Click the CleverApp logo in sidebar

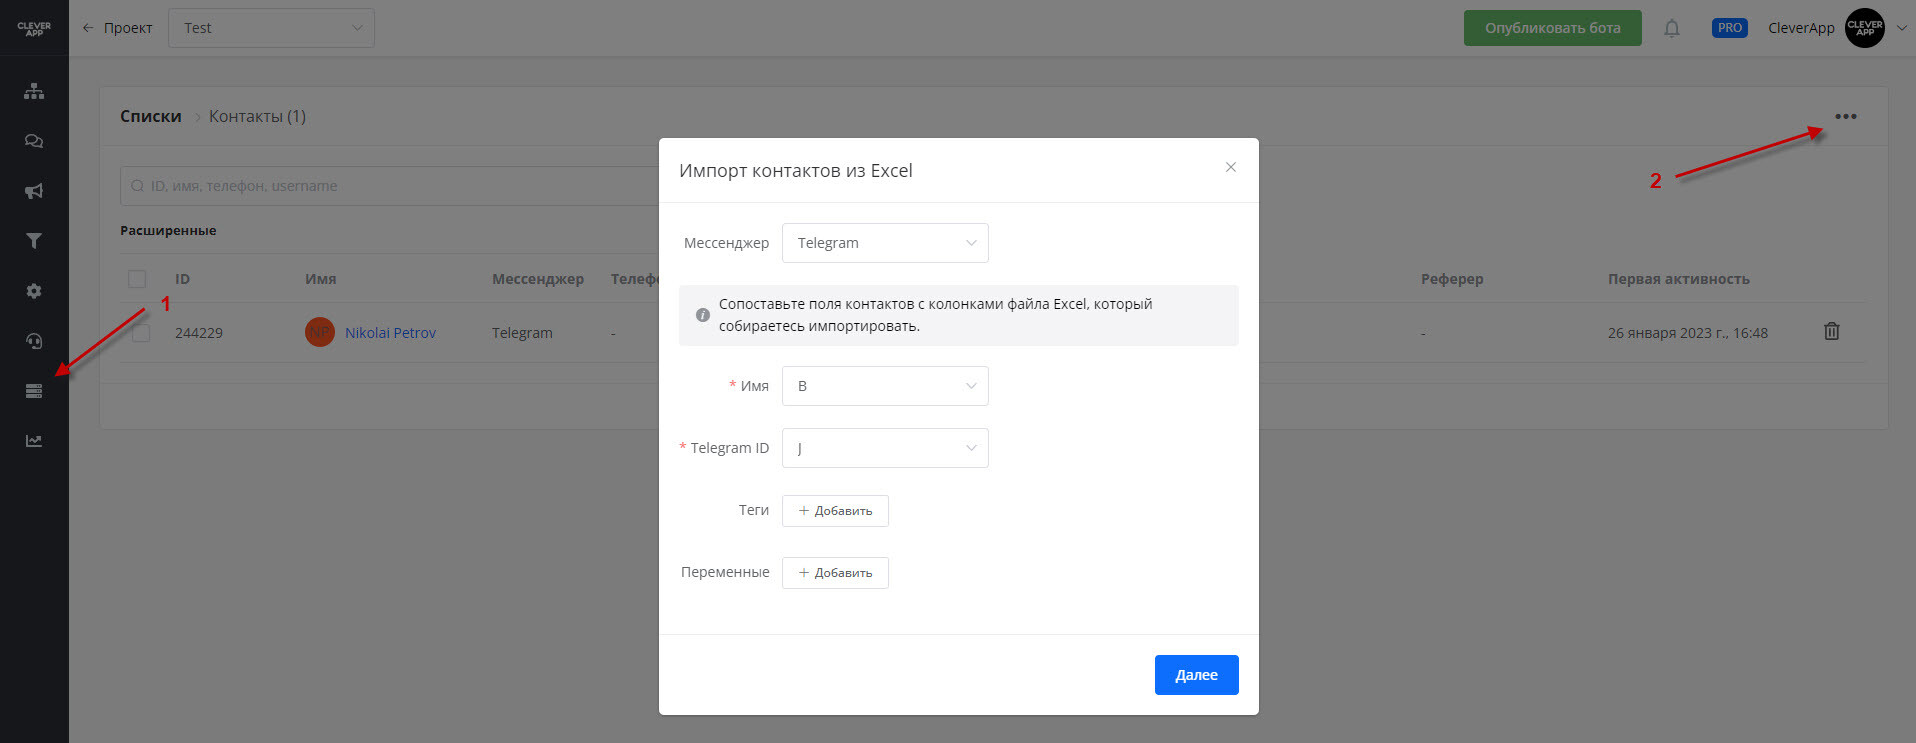point(34,28)
